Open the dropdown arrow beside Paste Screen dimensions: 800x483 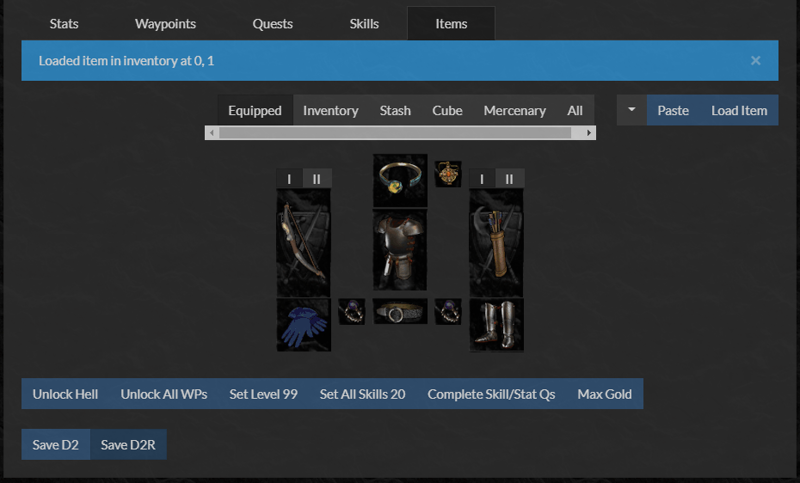[632, 110]
